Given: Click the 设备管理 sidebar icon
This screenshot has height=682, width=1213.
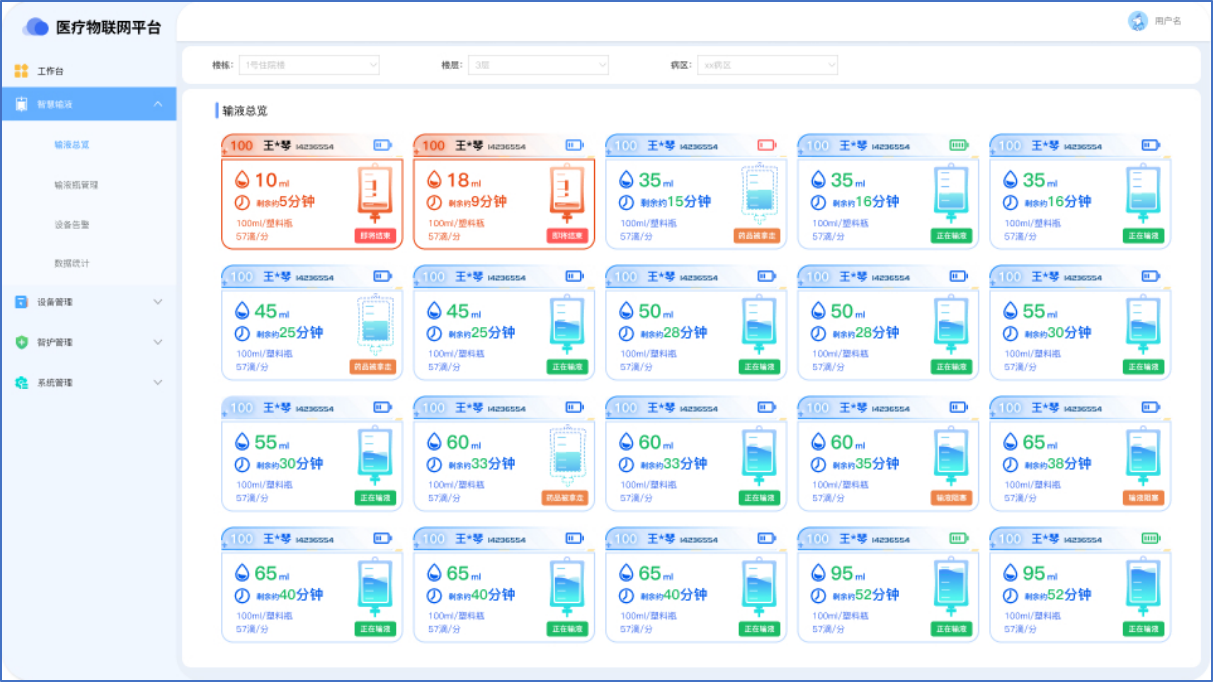Looking at the screenshot, I should point(21,302).
